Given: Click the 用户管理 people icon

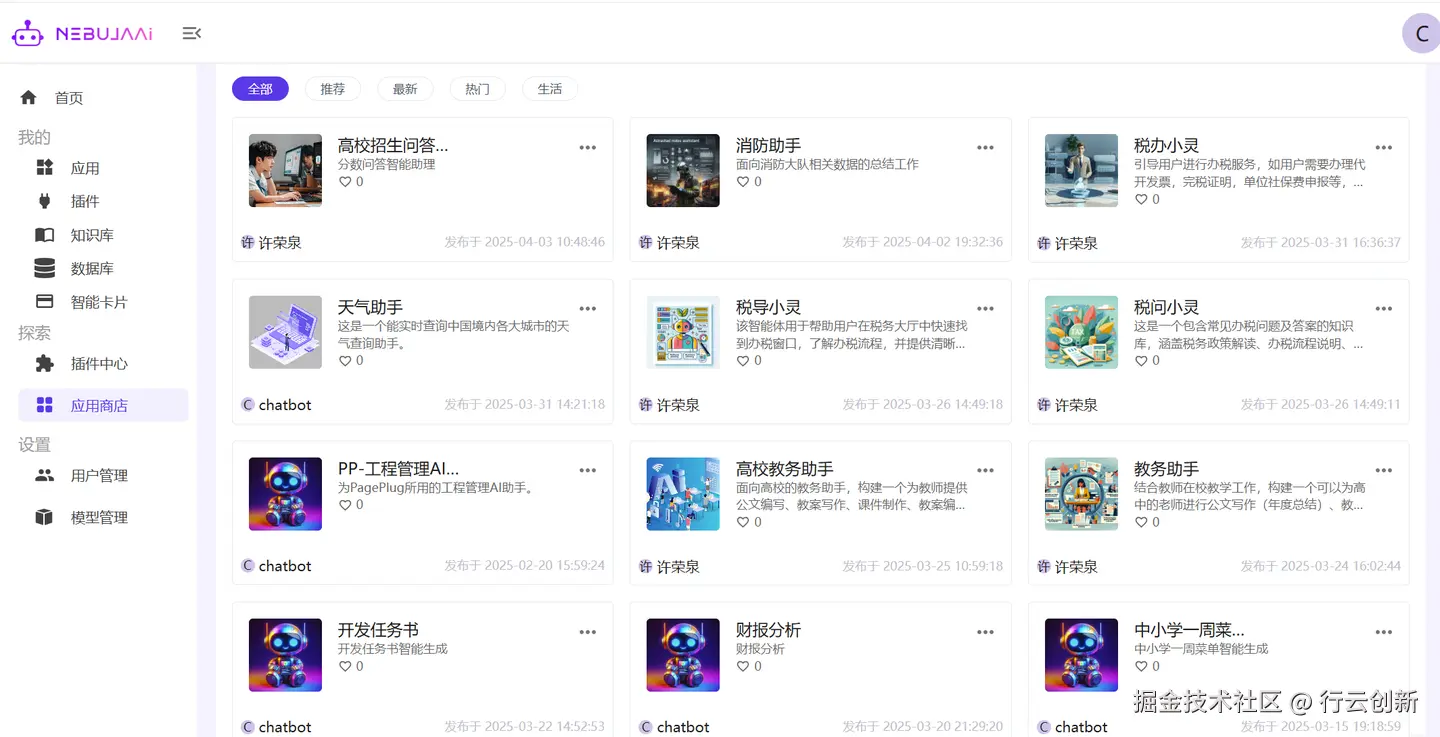Looking at the screenshot, I should click(44, 475).
